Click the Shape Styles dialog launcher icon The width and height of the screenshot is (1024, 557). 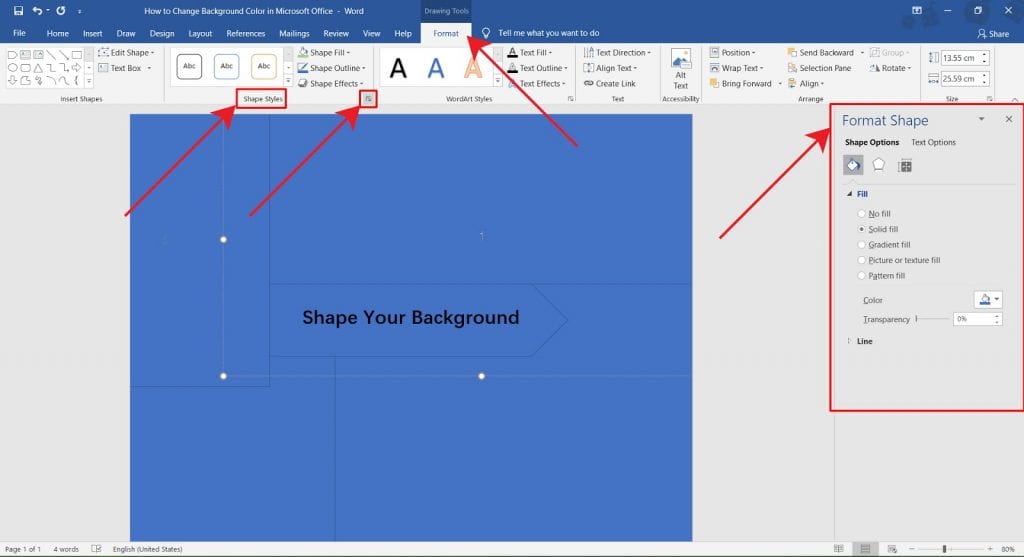(368, 99)
